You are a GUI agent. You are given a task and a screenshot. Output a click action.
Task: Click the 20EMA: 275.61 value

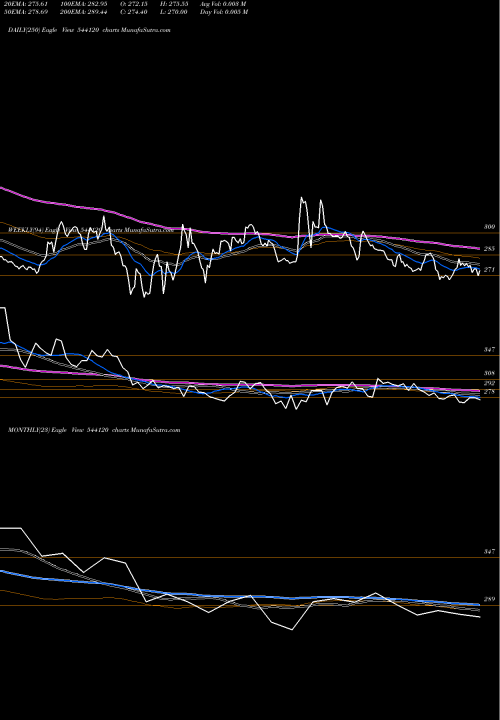(x=25, y=4)
